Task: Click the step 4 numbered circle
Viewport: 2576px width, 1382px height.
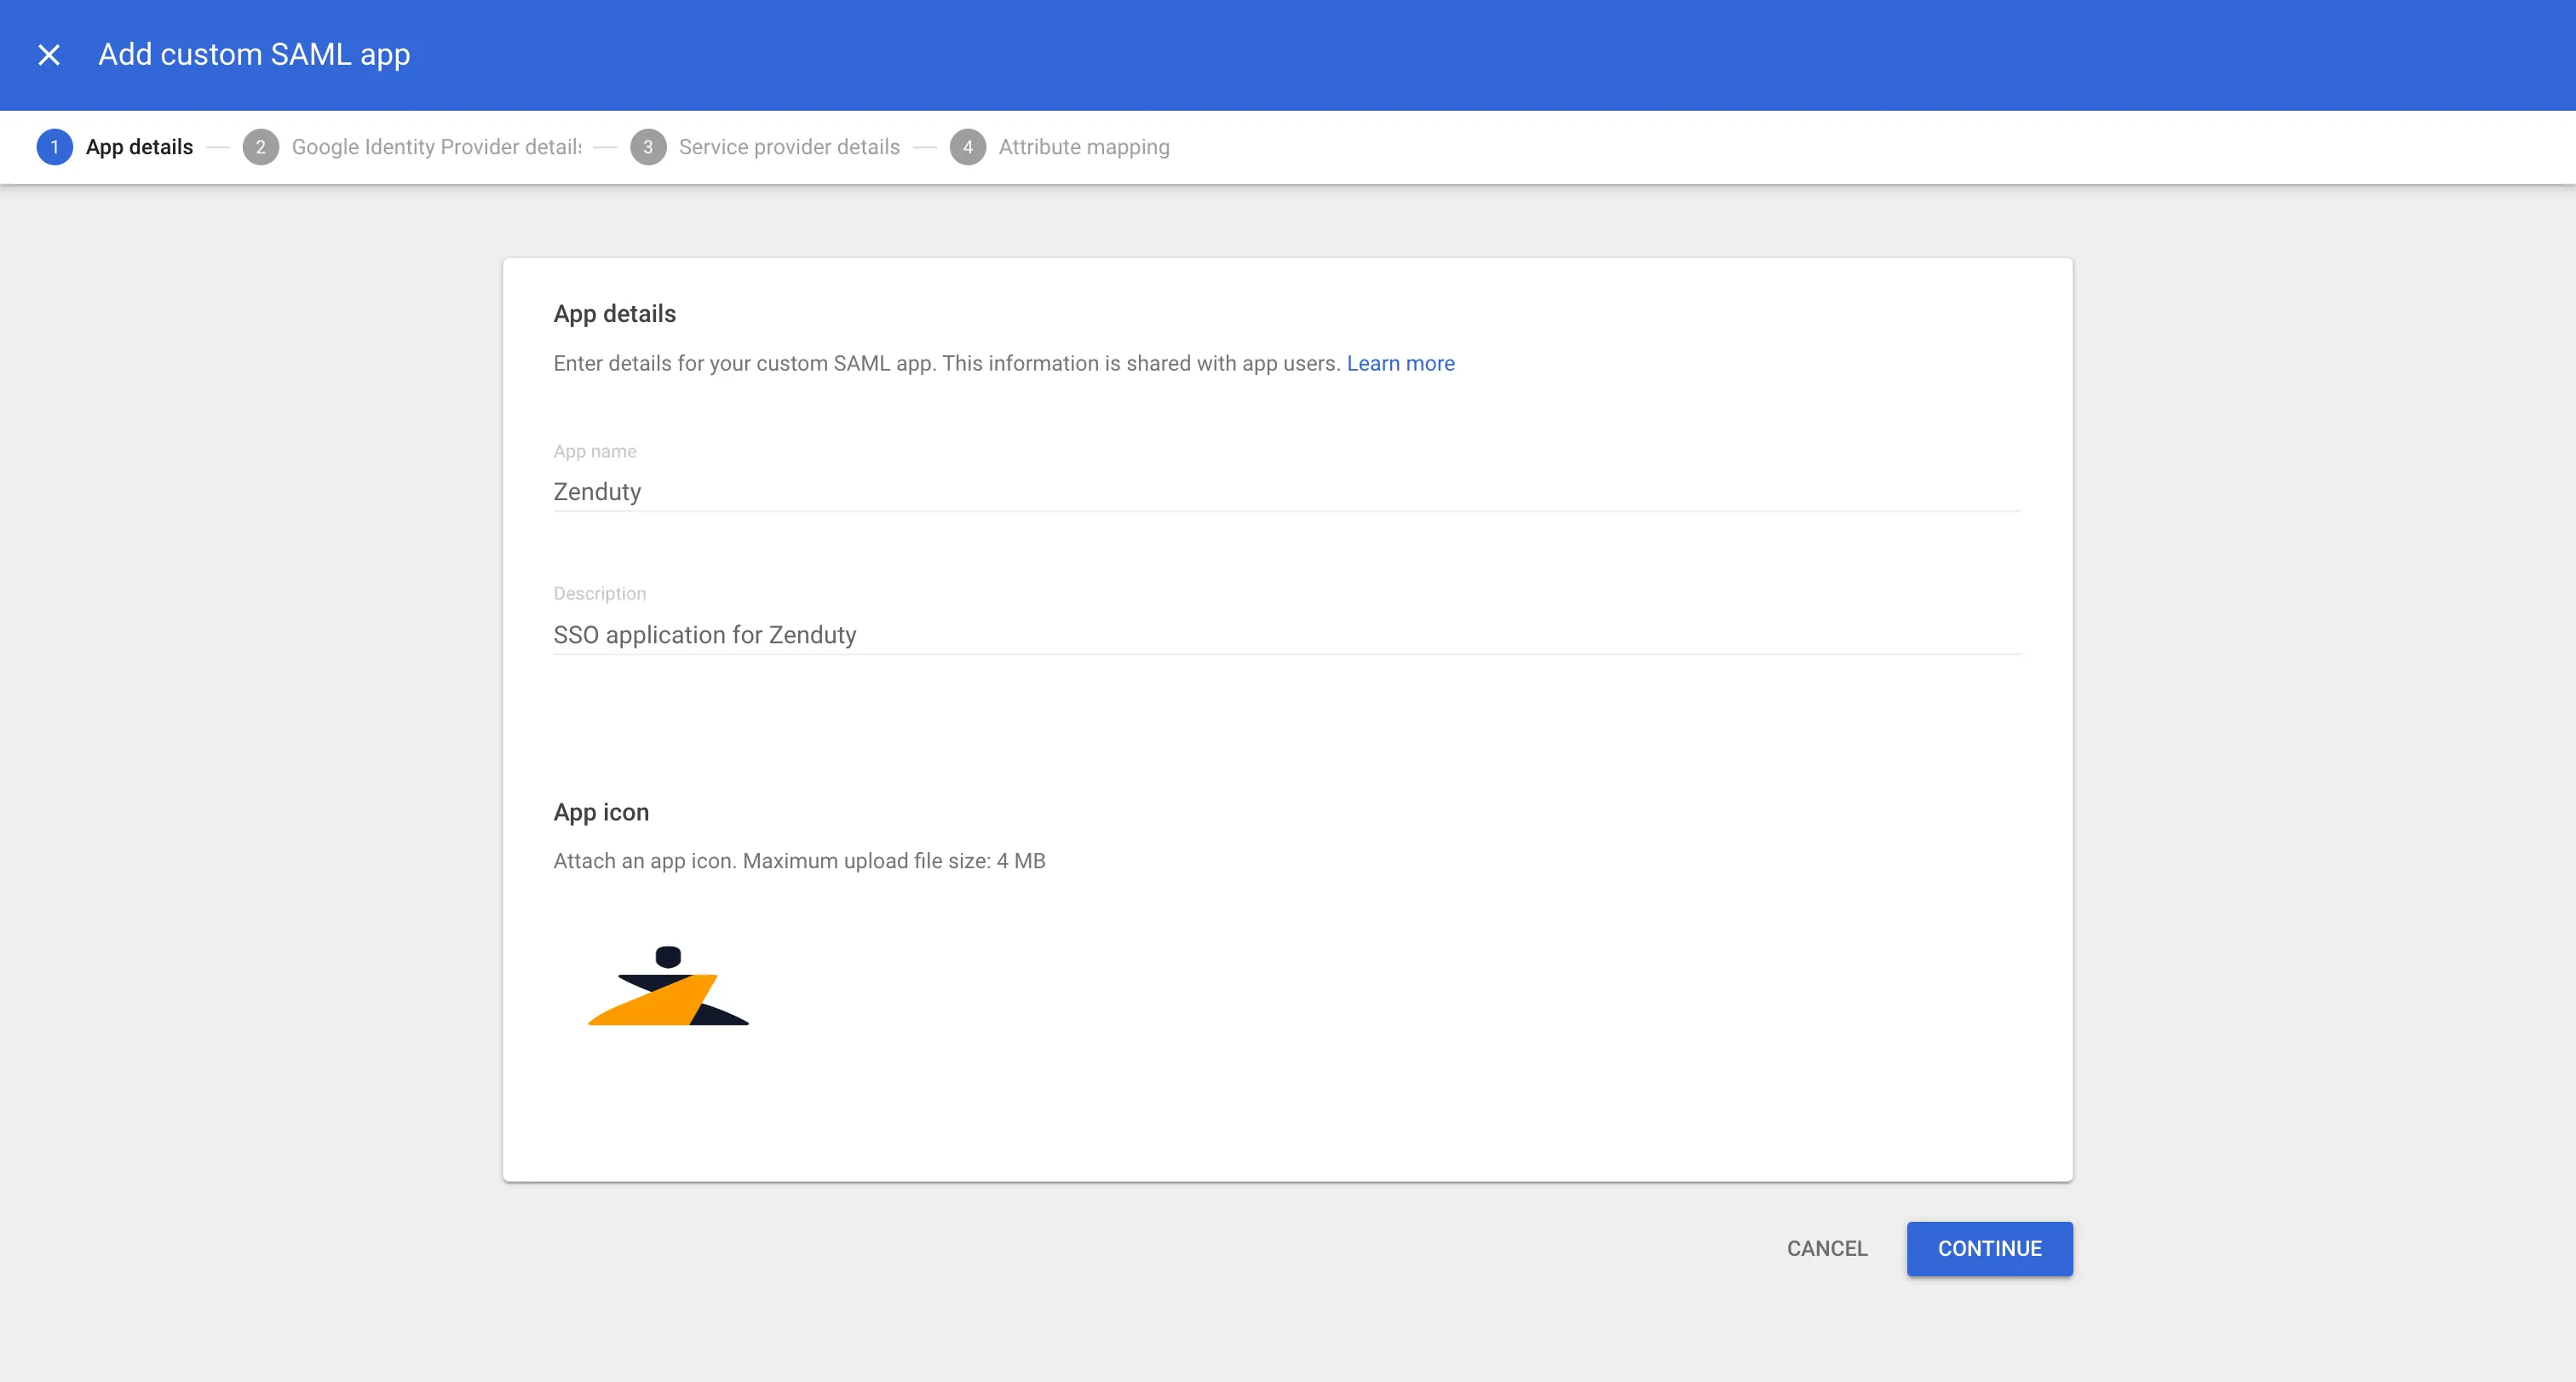Action: pos(967,147)
